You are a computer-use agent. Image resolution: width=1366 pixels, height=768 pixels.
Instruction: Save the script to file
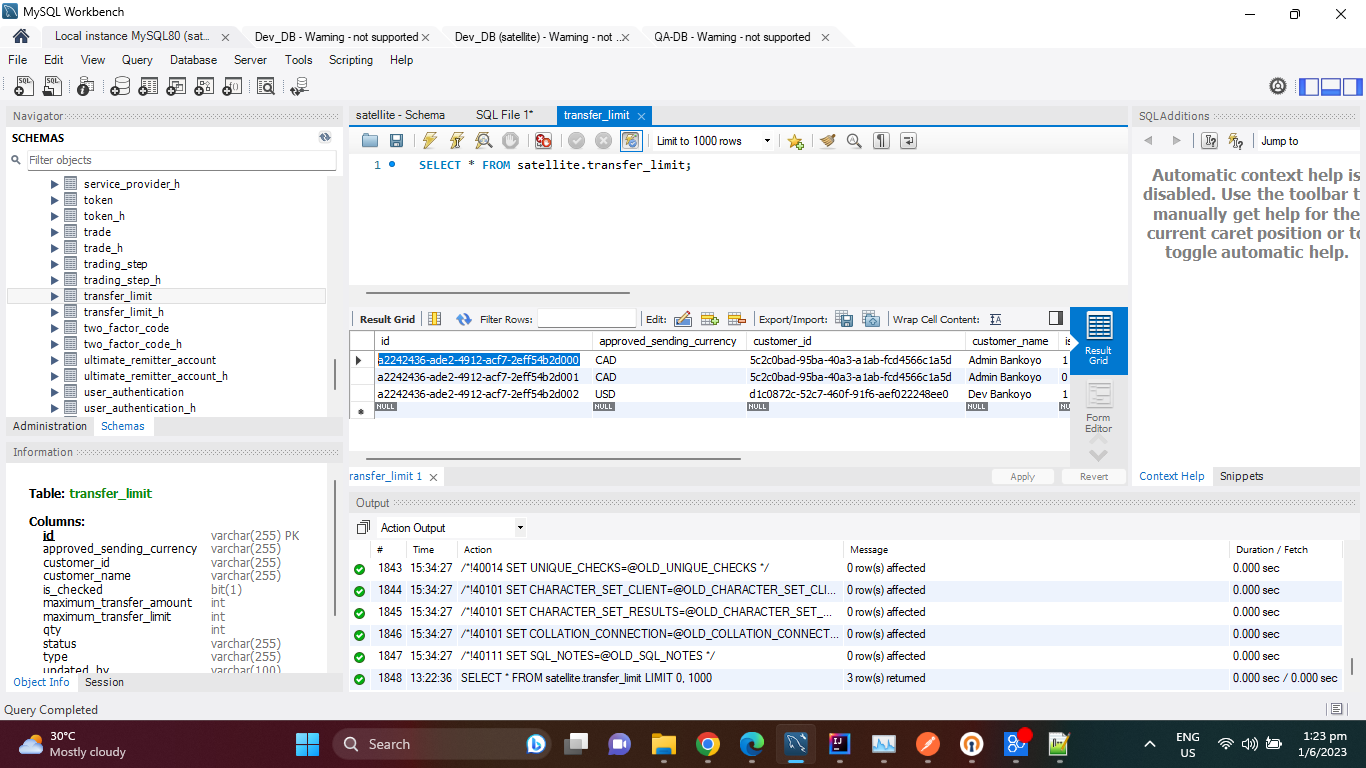[x=396, y=141]
